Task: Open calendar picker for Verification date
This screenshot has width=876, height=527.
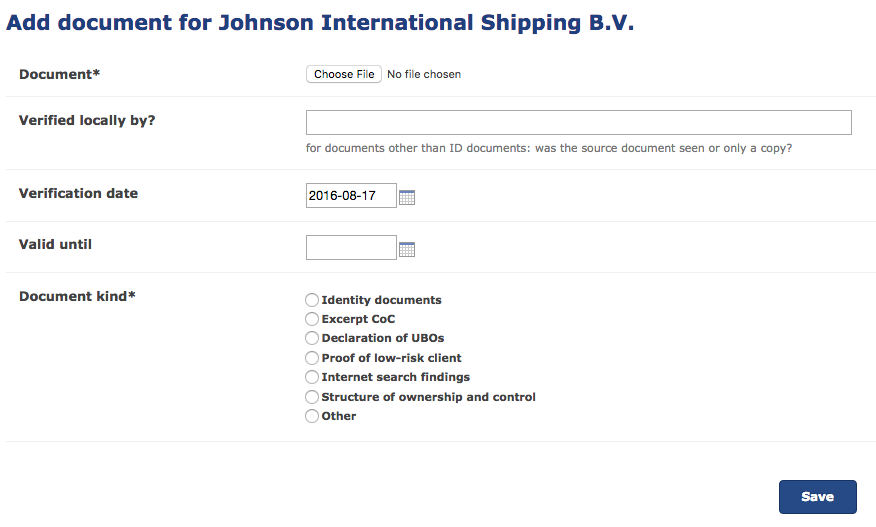Action: tap(407, 197)
